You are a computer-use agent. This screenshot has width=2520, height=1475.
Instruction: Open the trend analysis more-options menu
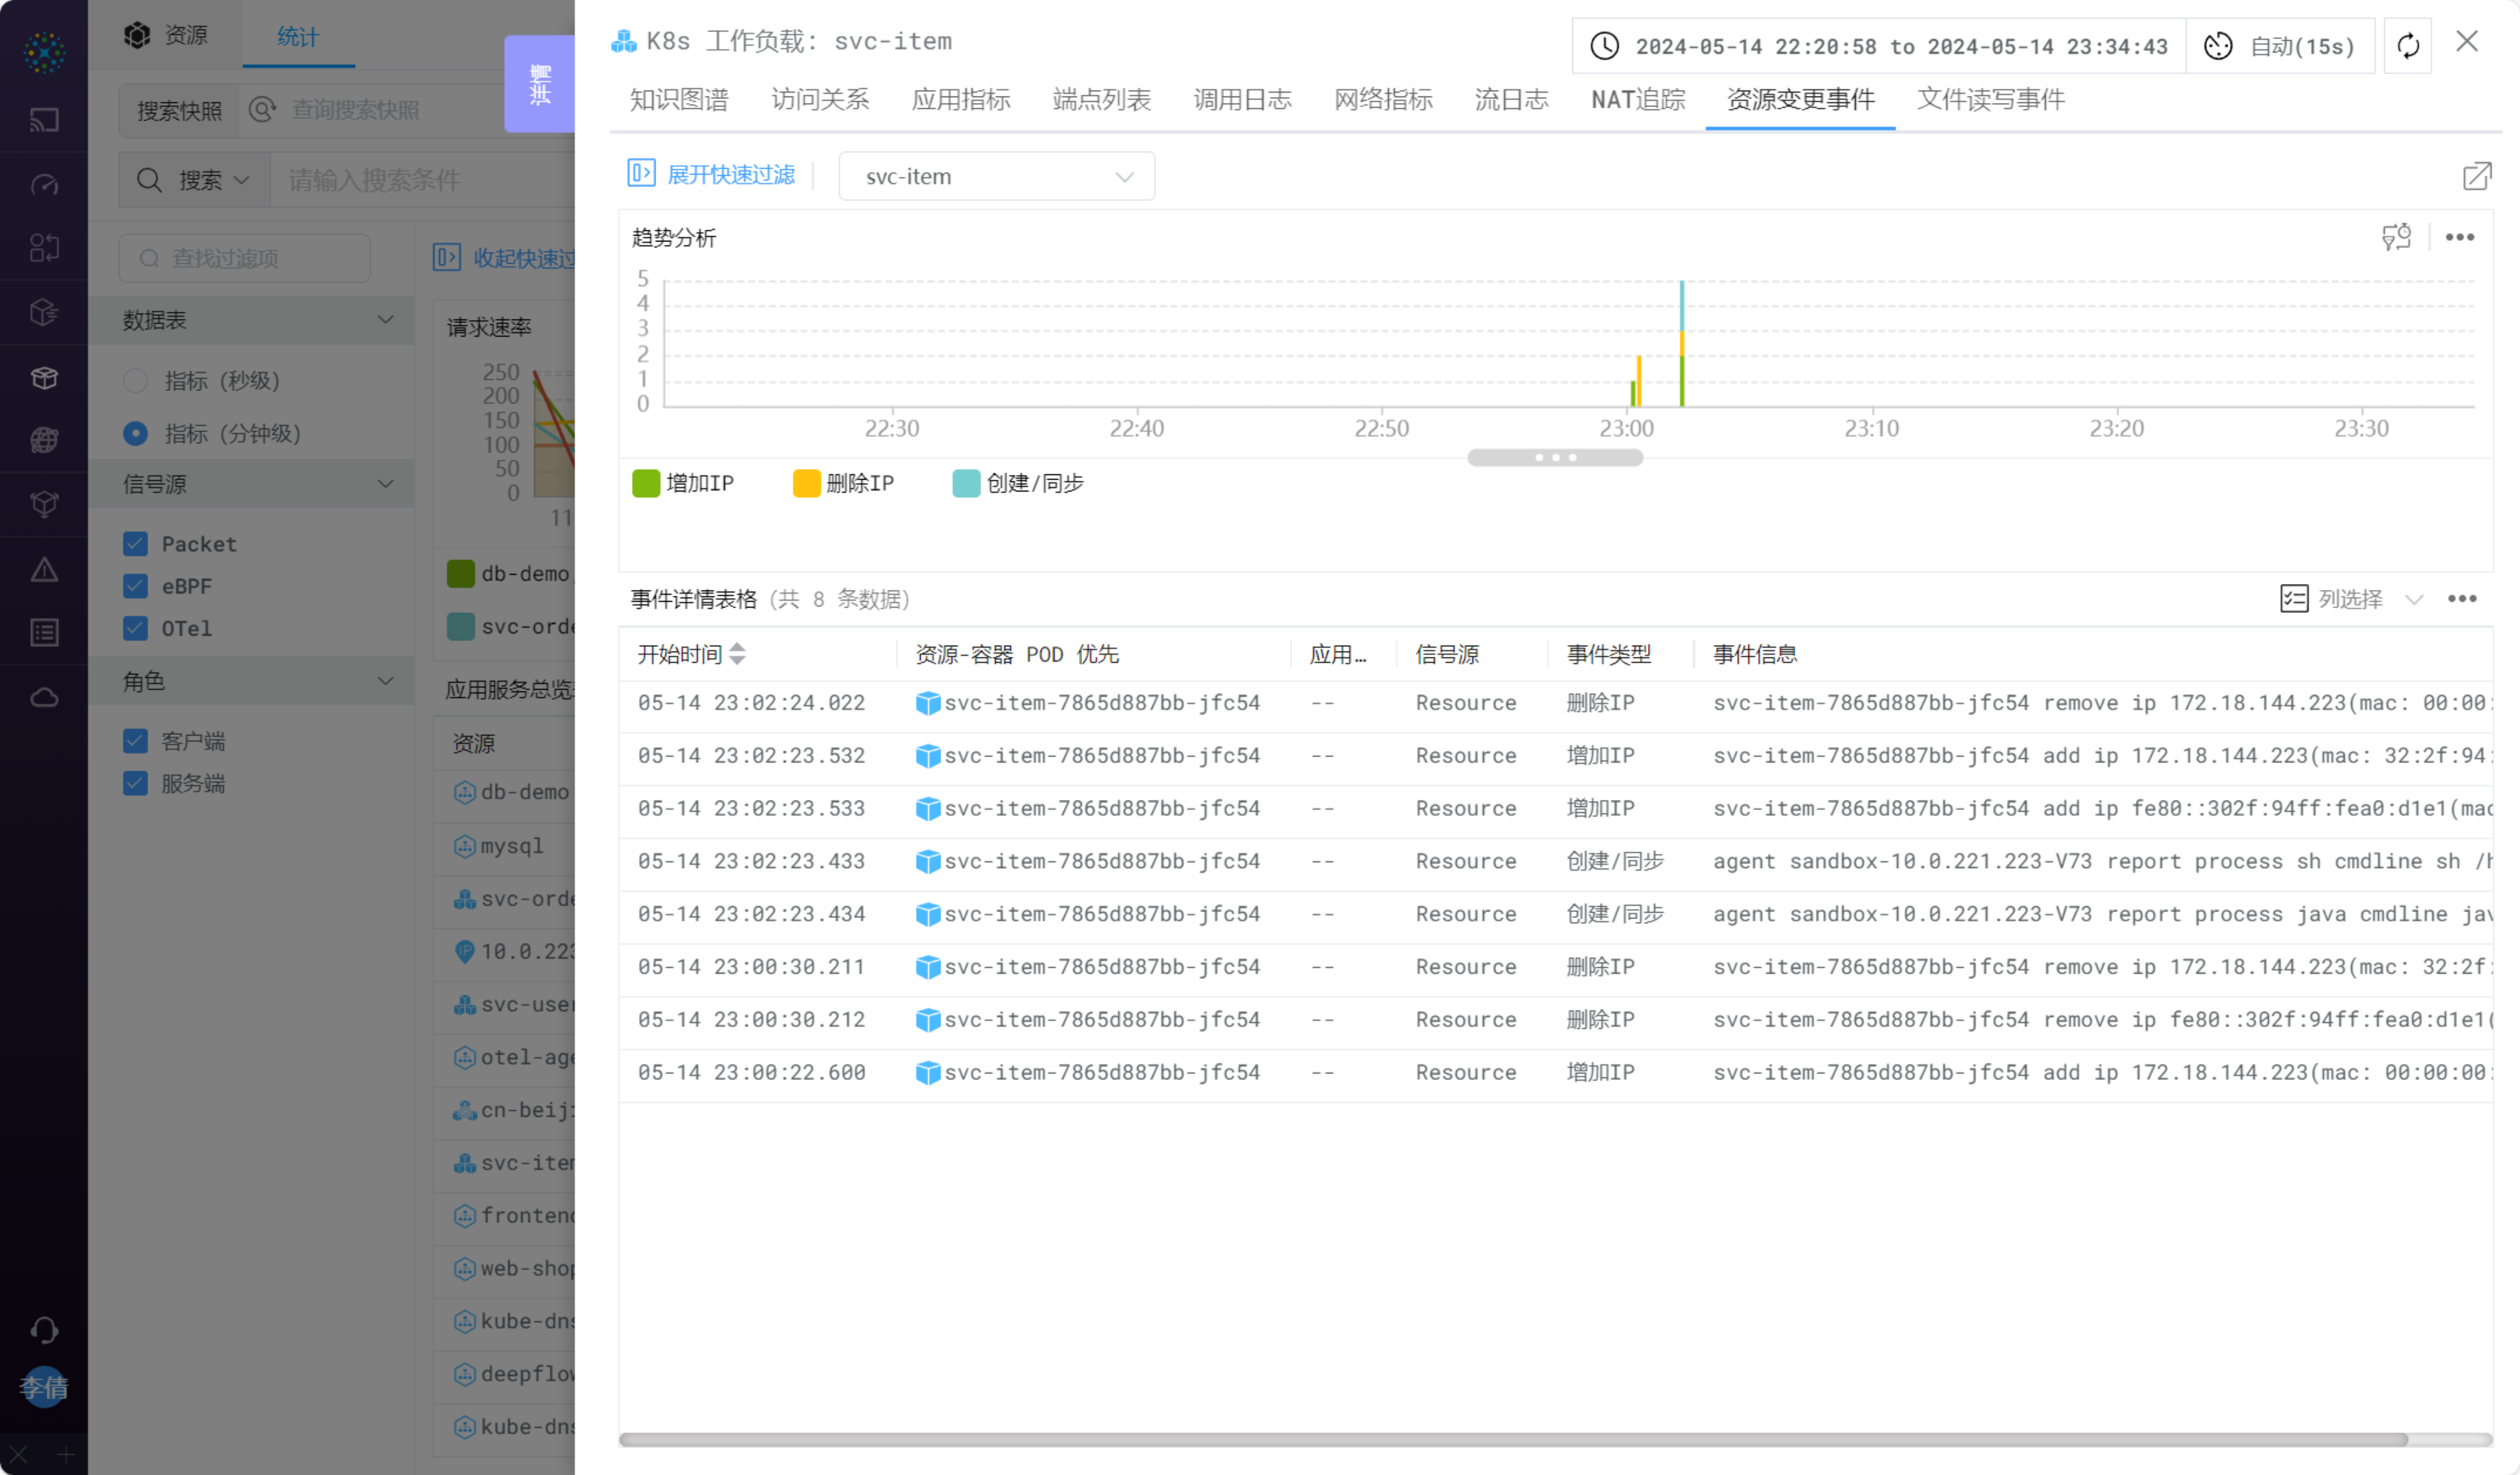[x=2459, y=237]
